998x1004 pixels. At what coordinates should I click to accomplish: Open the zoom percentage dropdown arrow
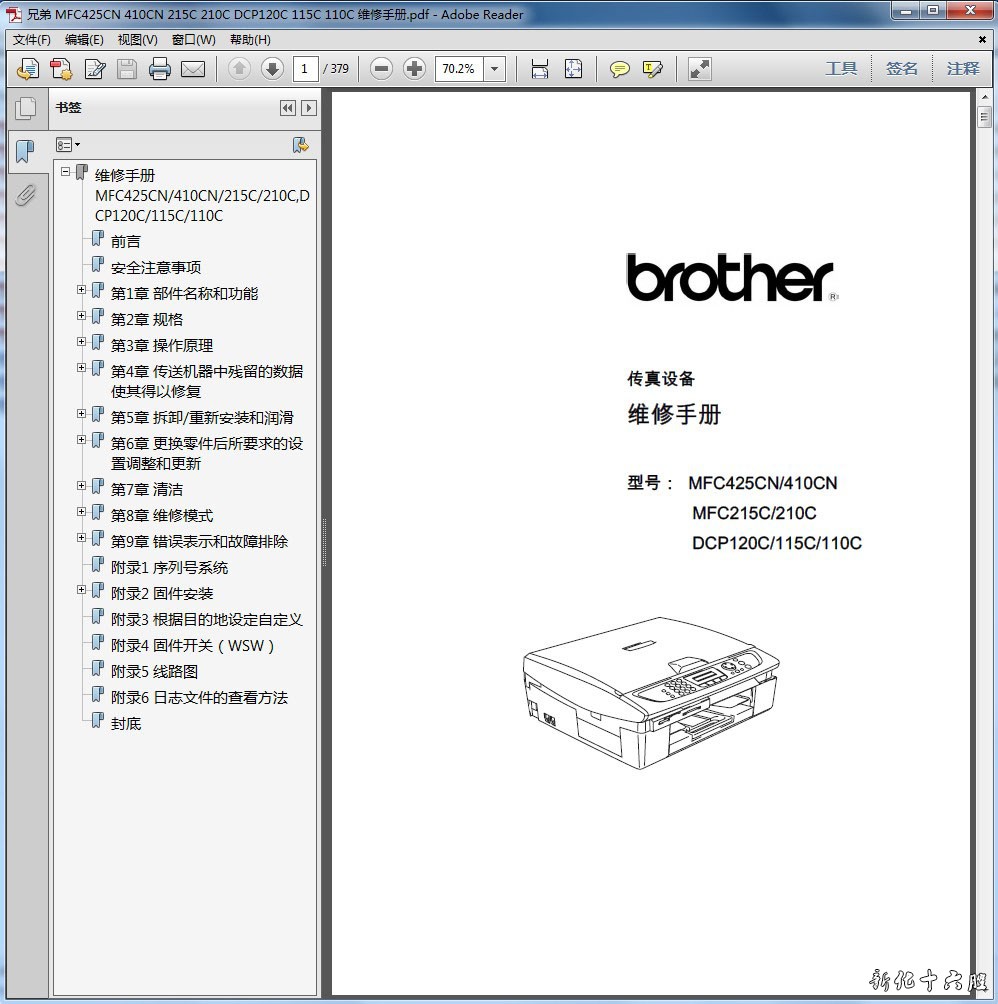click(494, 69)
